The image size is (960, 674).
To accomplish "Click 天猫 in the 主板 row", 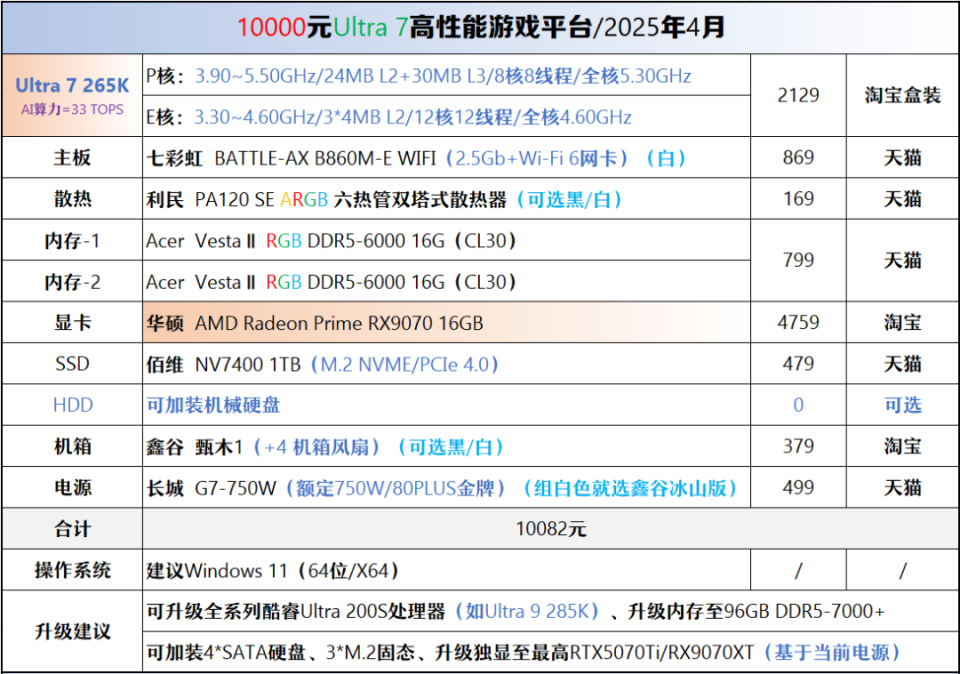I will pyautogui.click(x=902, y=157).
